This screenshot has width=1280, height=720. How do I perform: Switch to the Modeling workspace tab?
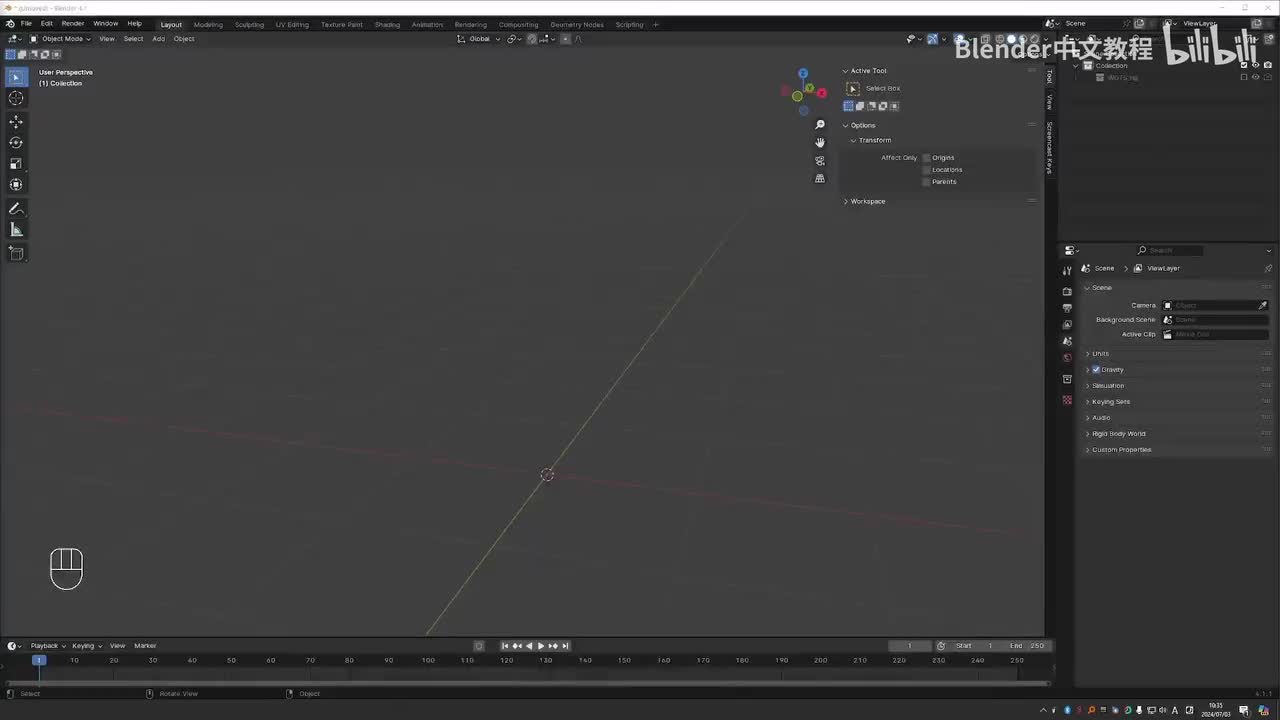click(x=208, y=24)
